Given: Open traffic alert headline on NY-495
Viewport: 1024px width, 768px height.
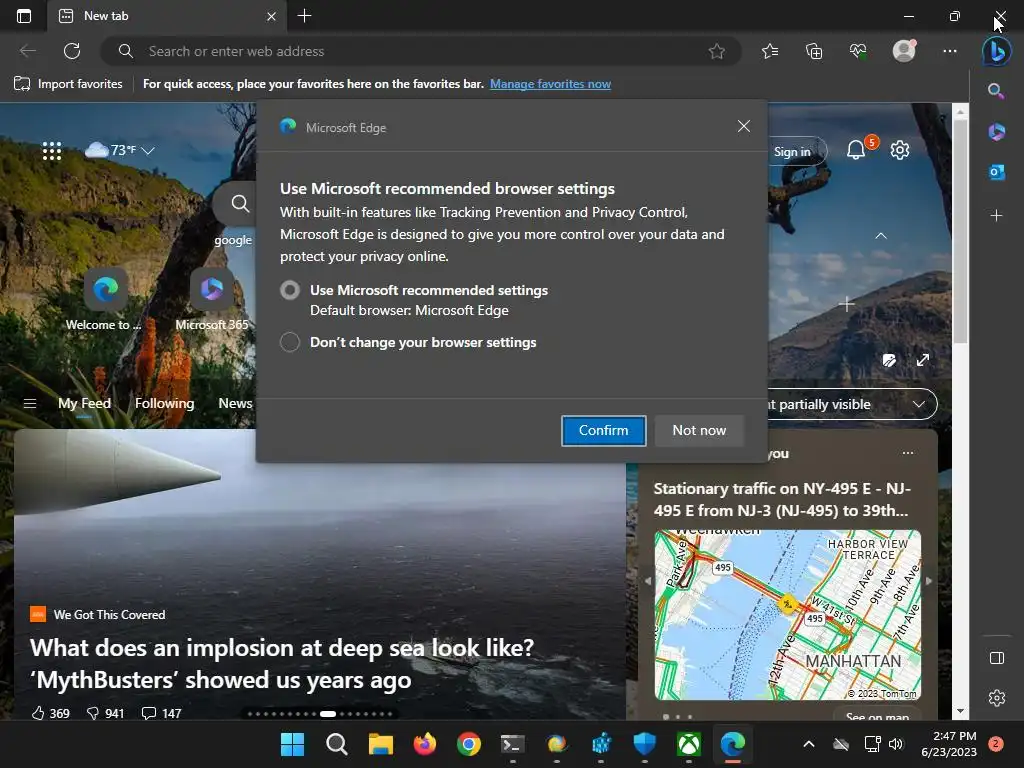Looking at the screenshot, I should tap(782, 499).
